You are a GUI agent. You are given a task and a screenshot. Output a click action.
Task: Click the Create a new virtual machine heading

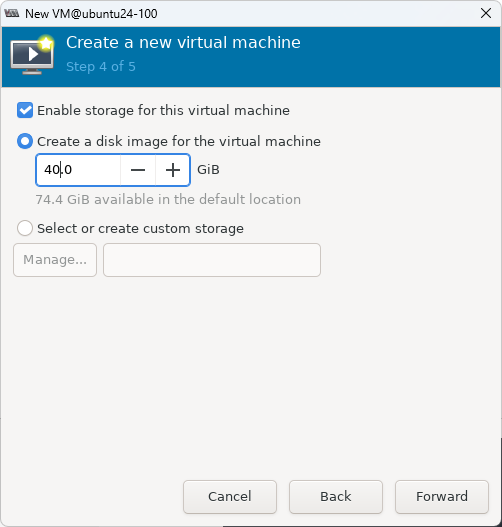point(183,43)
